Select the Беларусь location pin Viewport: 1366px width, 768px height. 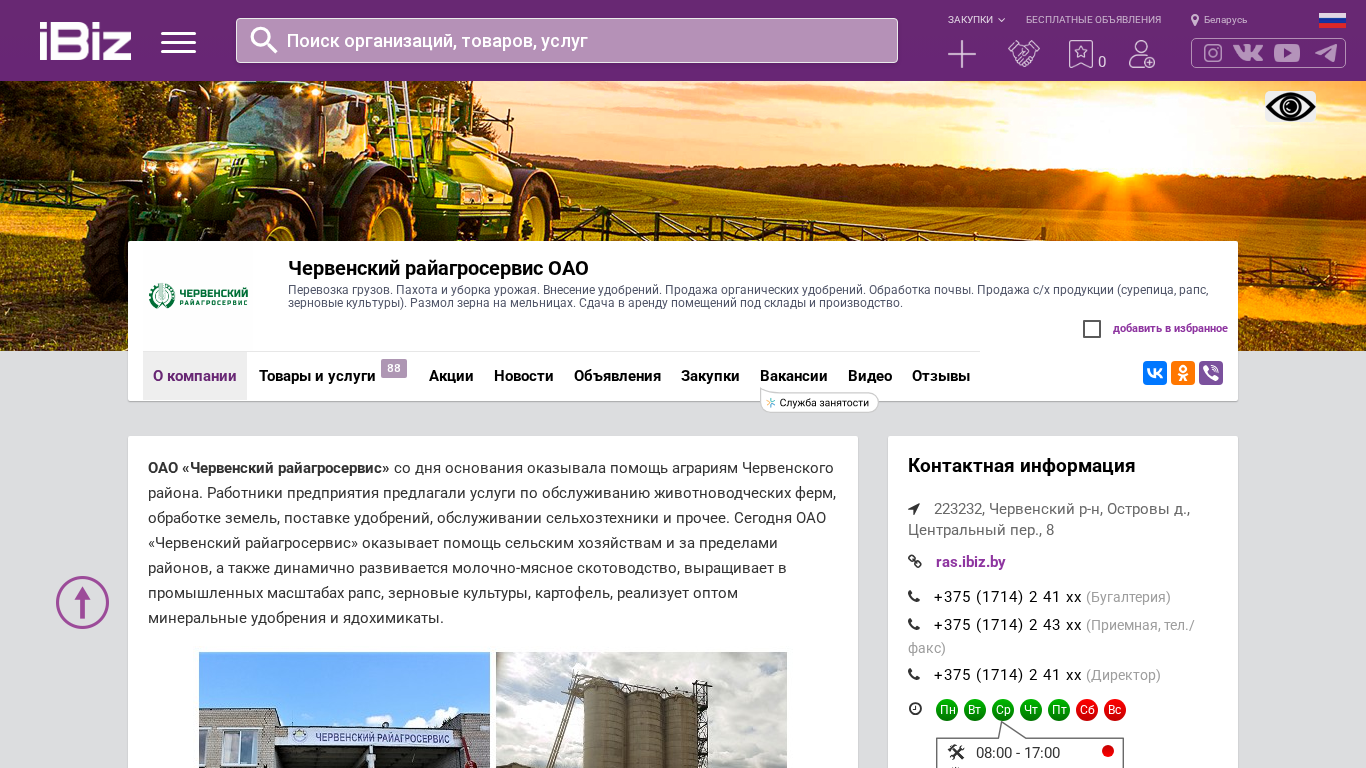[1219, 20]
